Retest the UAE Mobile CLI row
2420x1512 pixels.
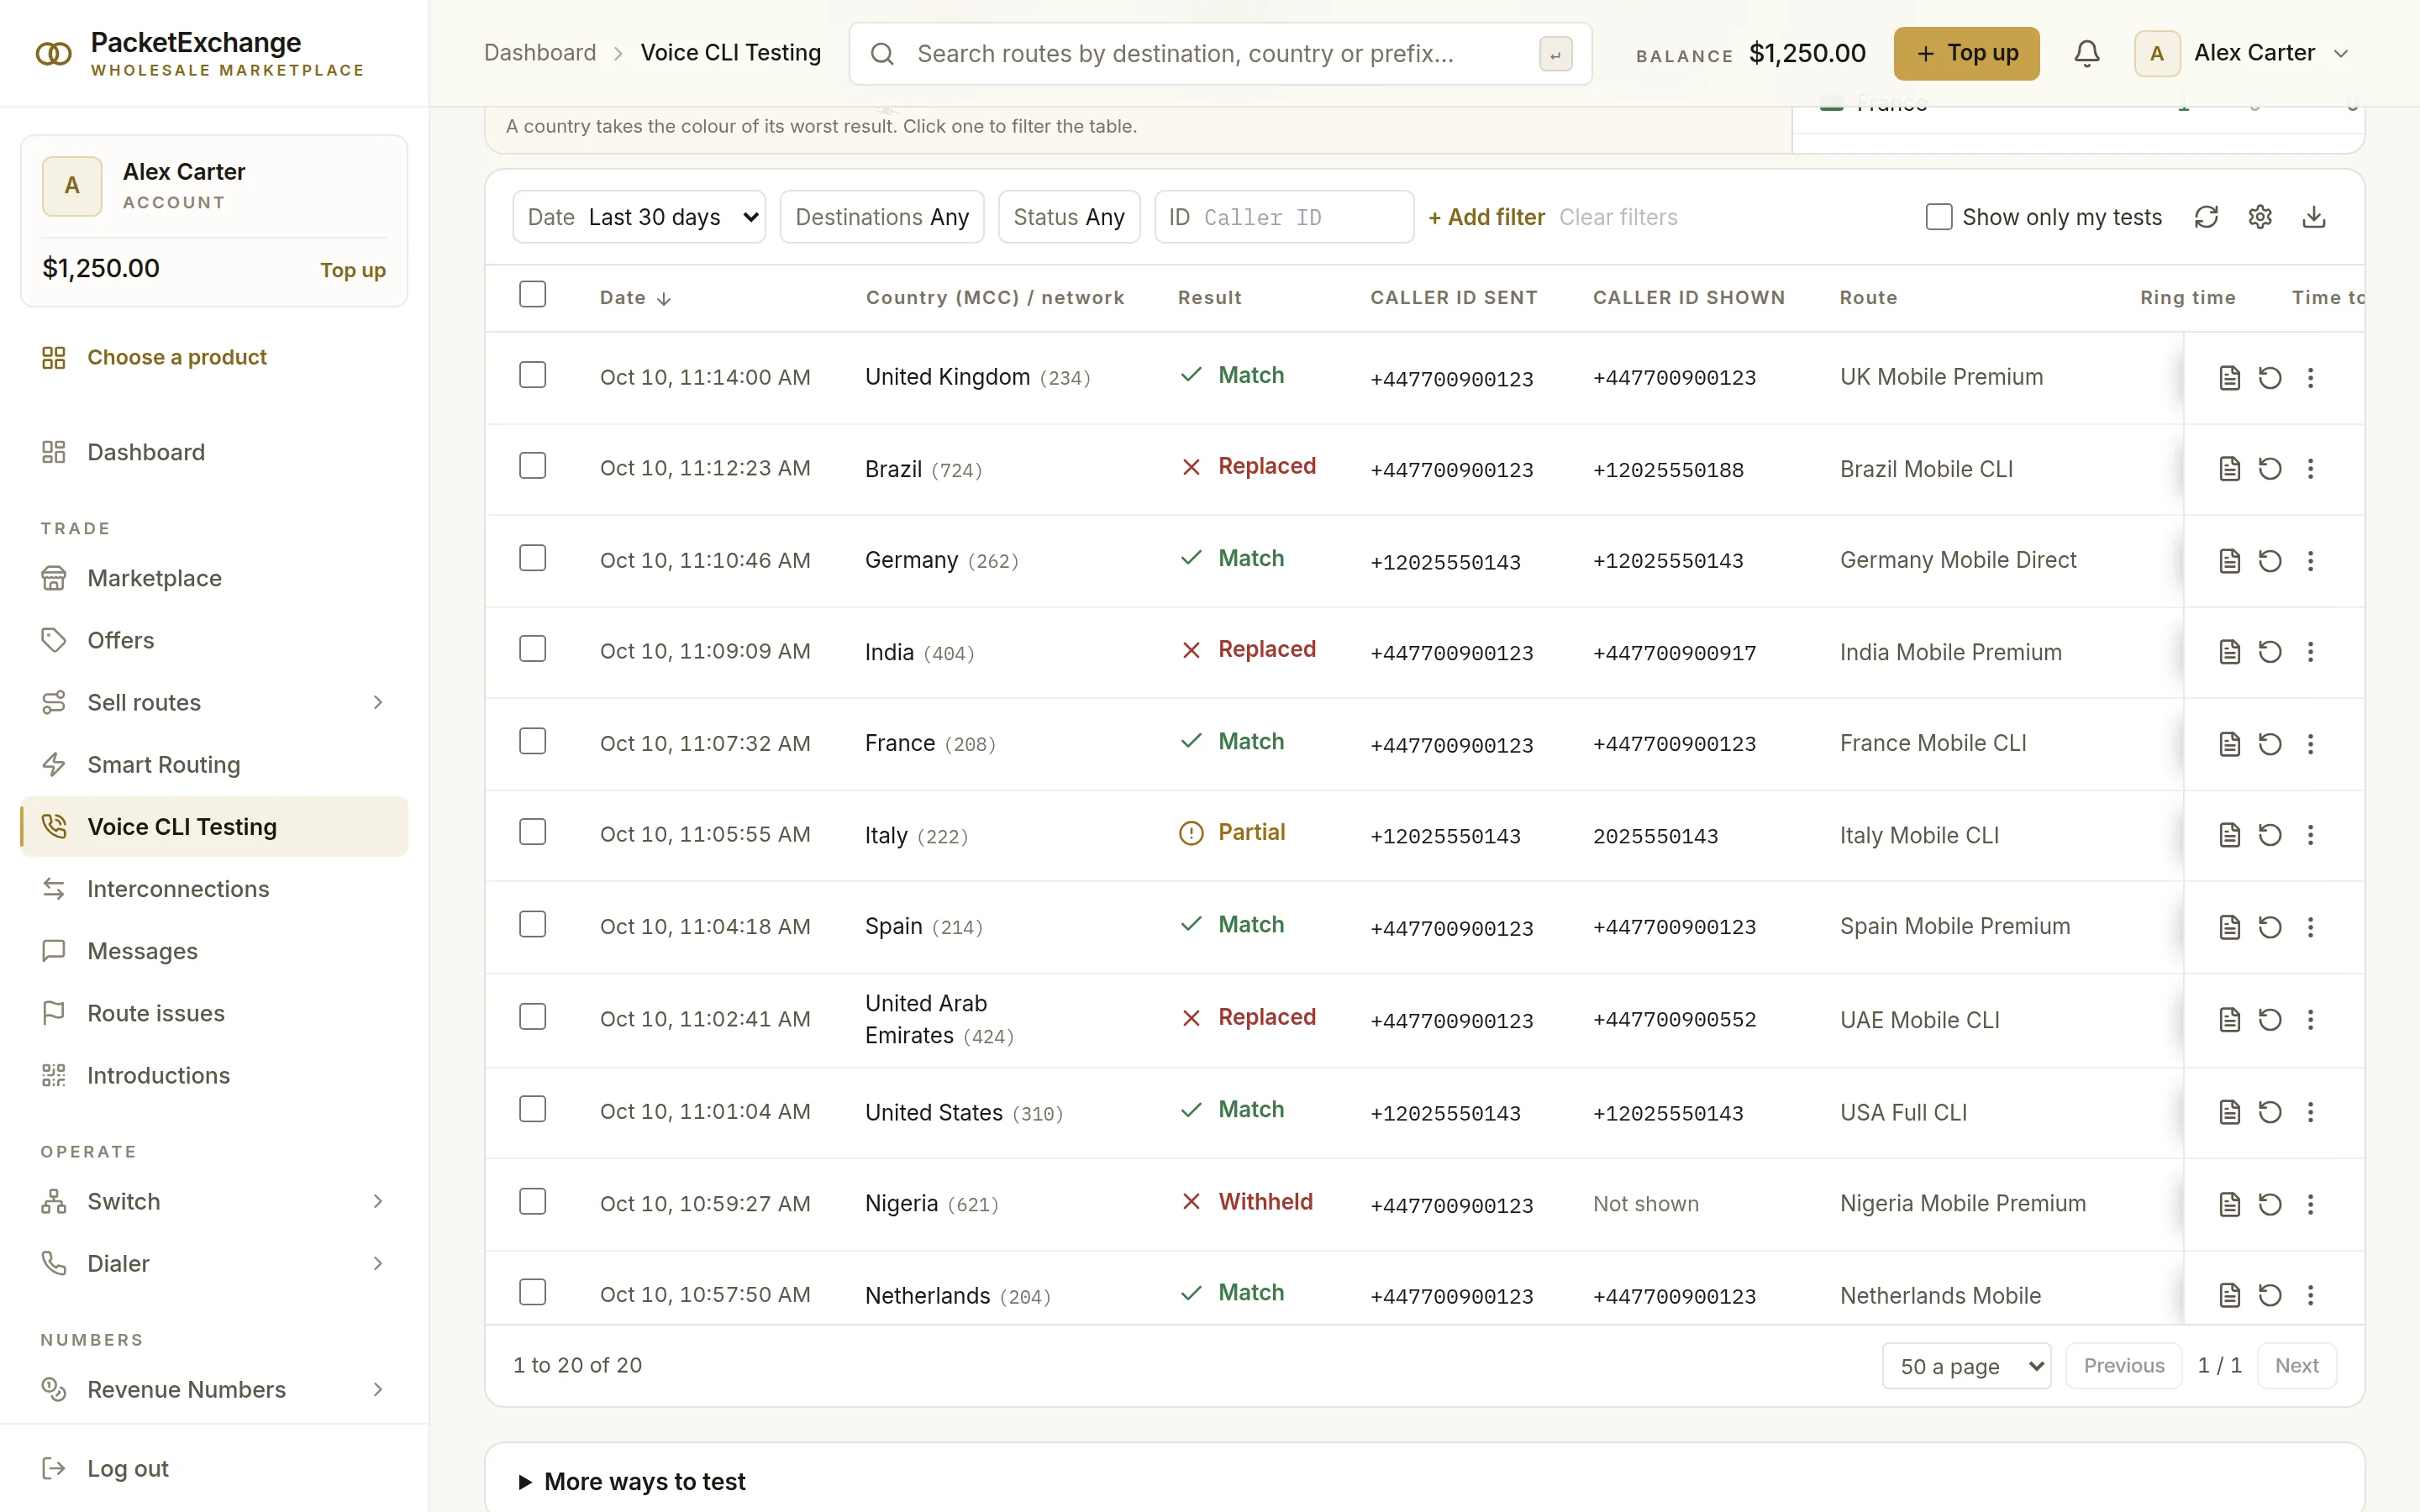(2270, 1020)
